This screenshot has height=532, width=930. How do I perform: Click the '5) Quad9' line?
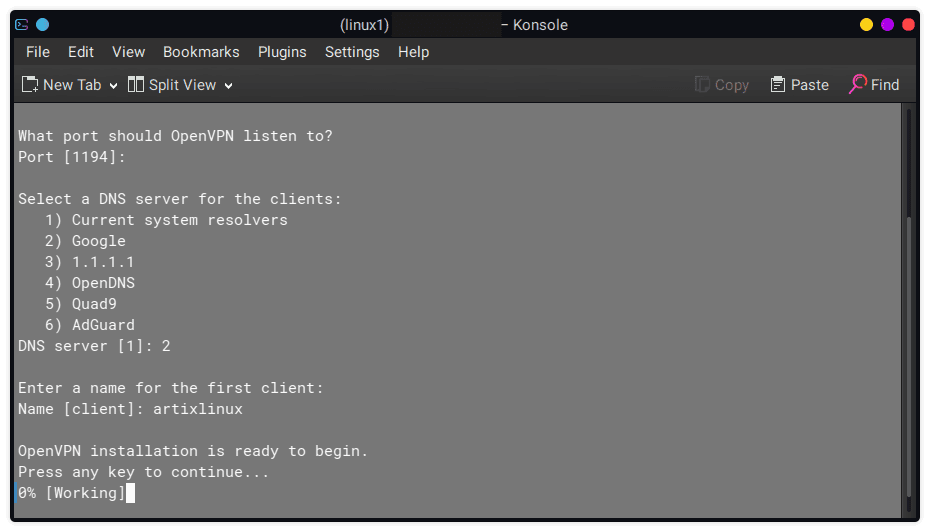81,304
